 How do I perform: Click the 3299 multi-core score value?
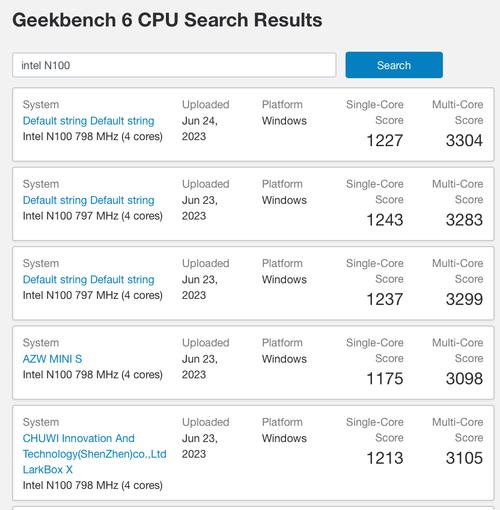pos(464,299)
